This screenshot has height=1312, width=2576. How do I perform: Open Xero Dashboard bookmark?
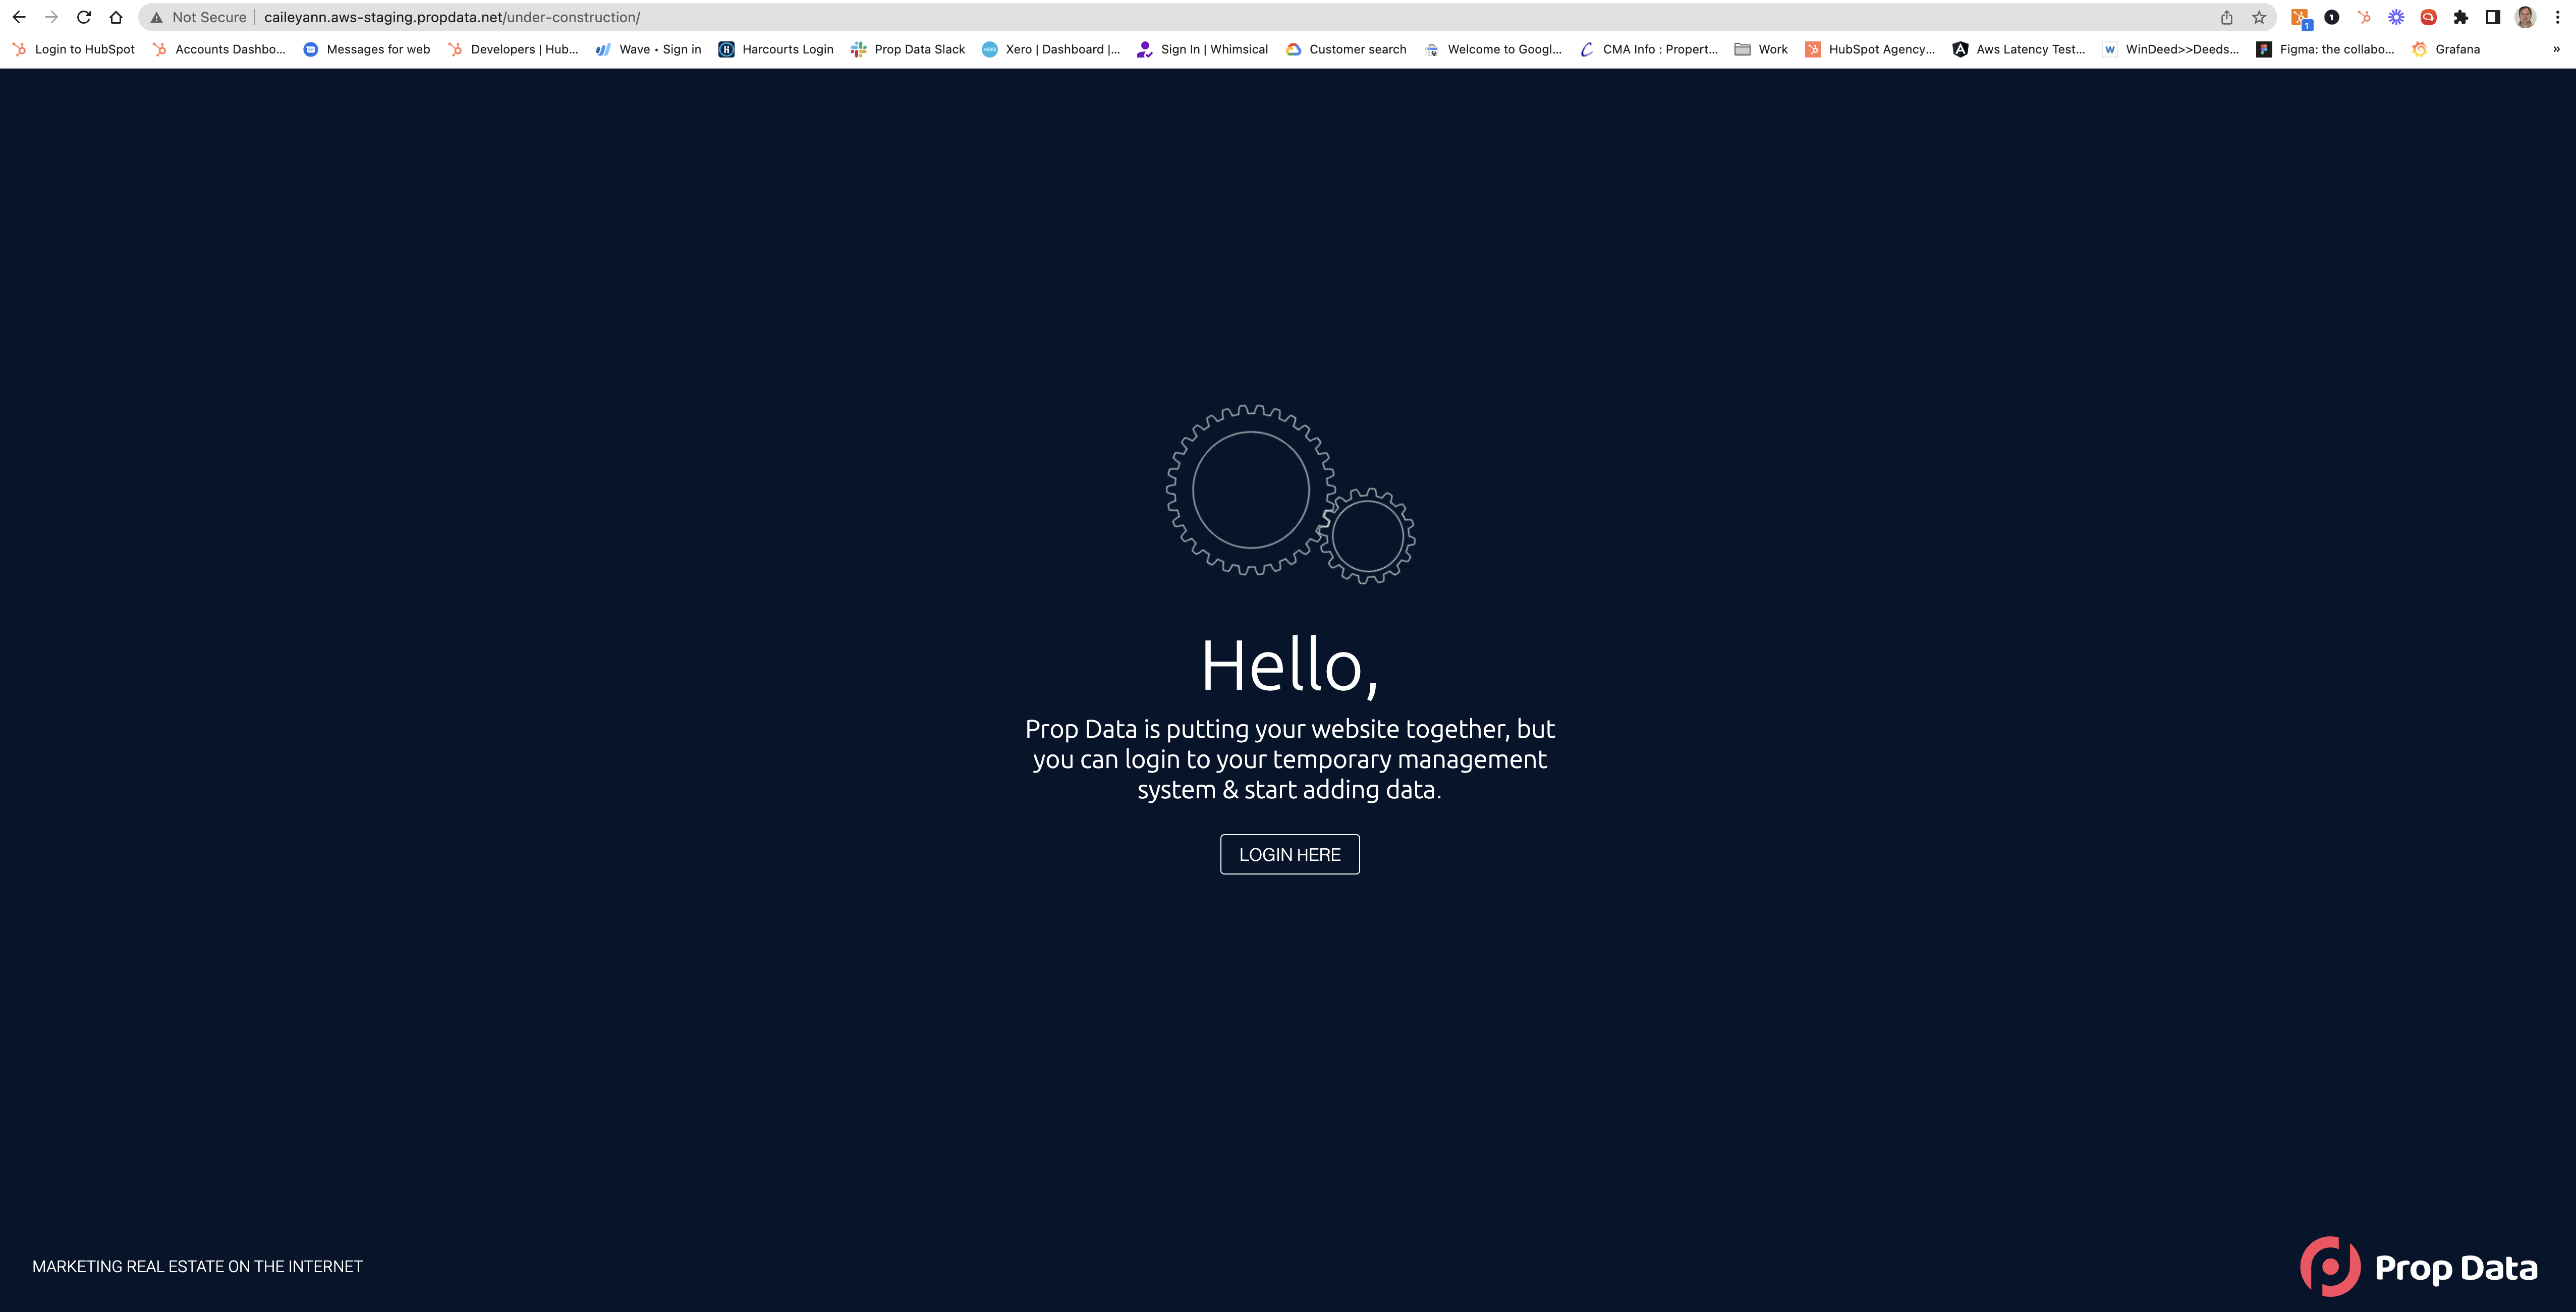coord(1051,49)
